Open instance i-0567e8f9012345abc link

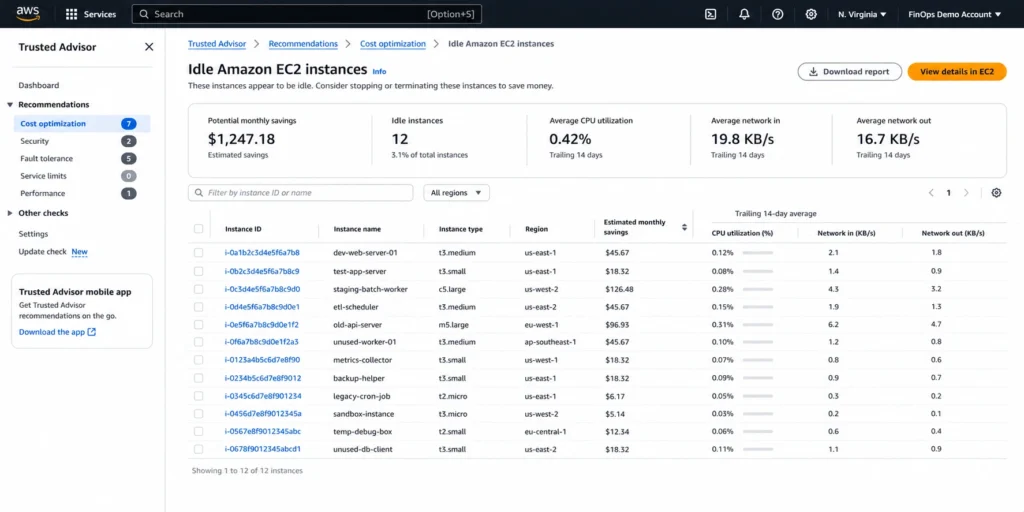click(x=263, y=431)
